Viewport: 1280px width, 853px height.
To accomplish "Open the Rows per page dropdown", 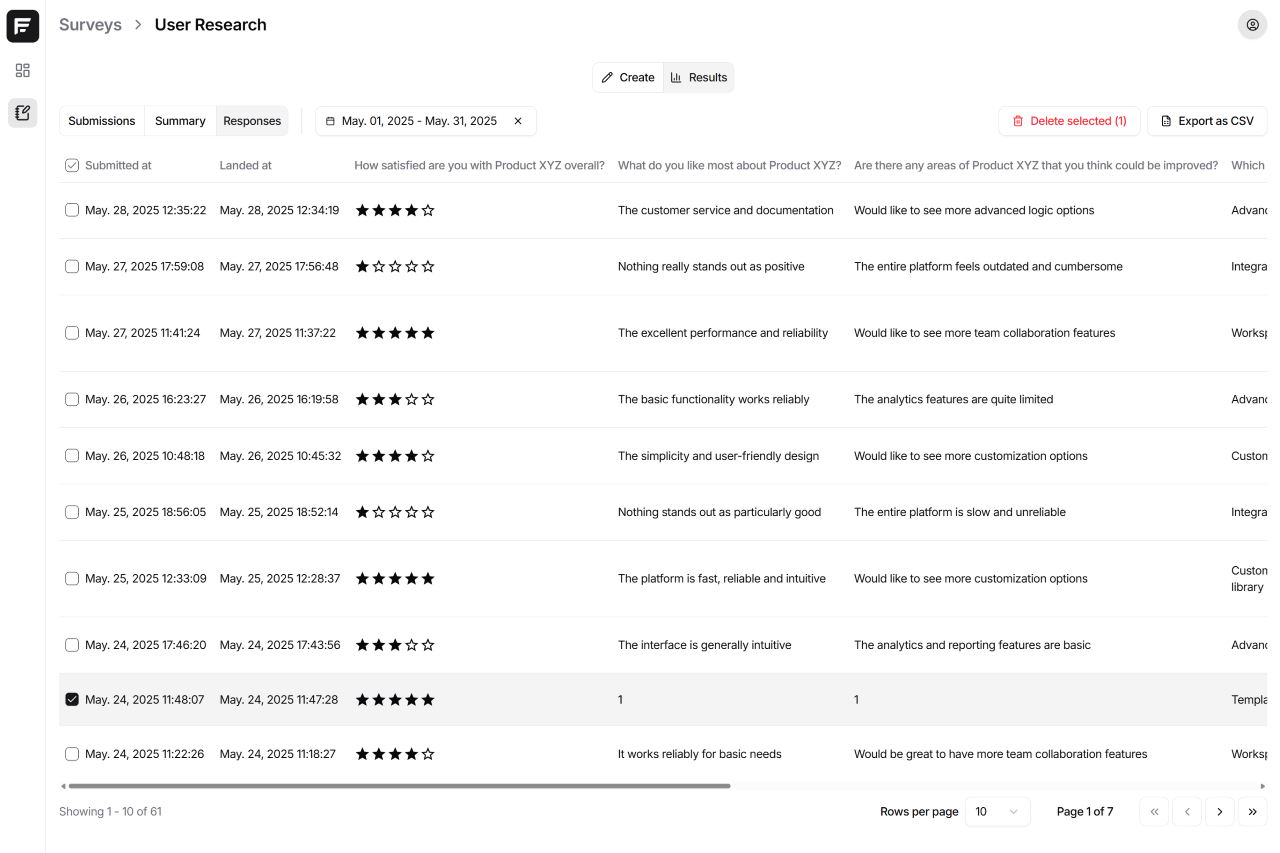I will point(997,812).
